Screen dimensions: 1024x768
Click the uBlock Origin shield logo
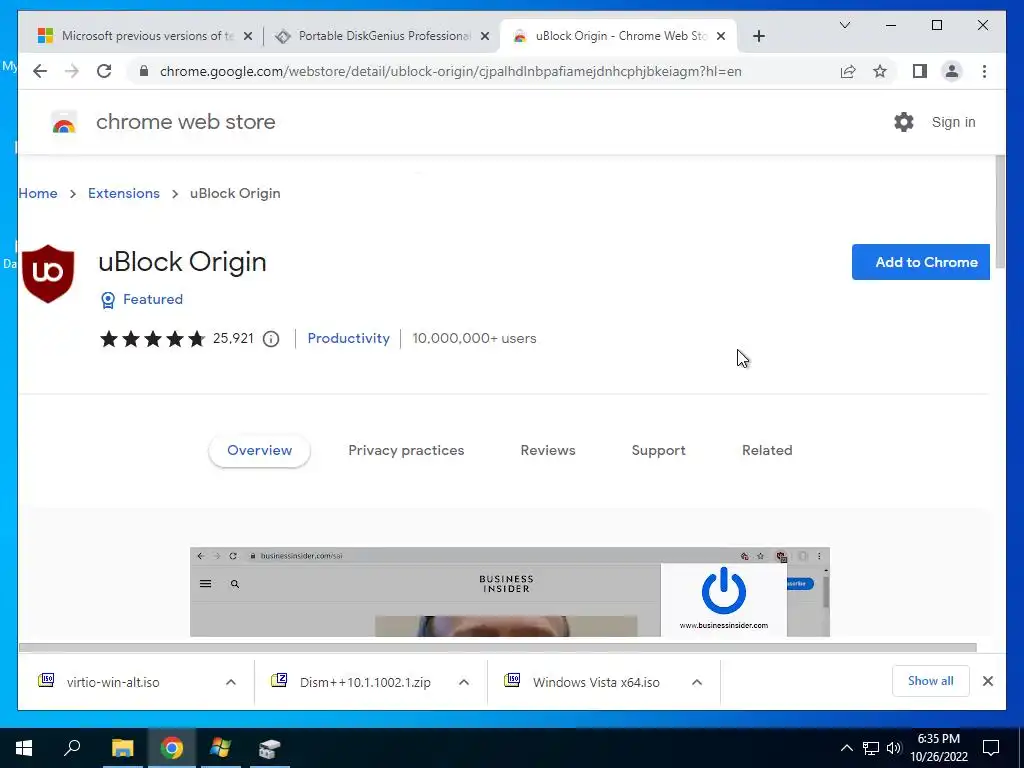[48, 274]
